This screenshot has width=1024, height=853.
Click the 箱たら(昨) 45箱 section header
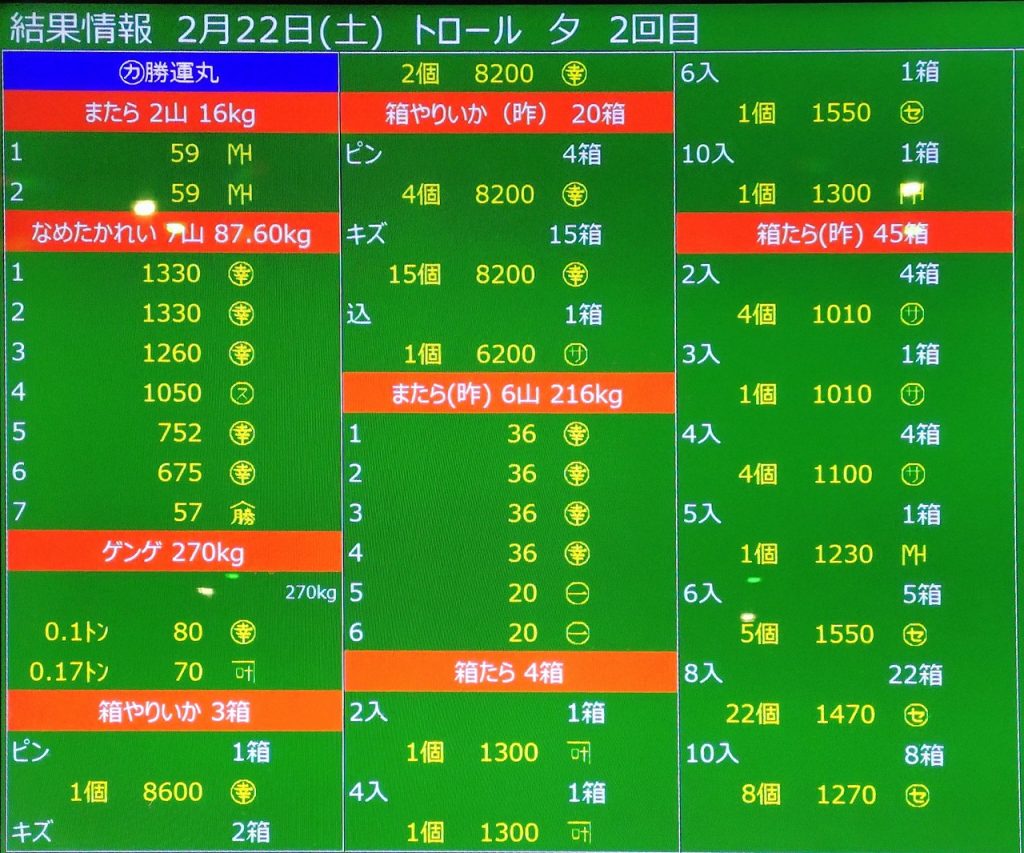[842, 234]
